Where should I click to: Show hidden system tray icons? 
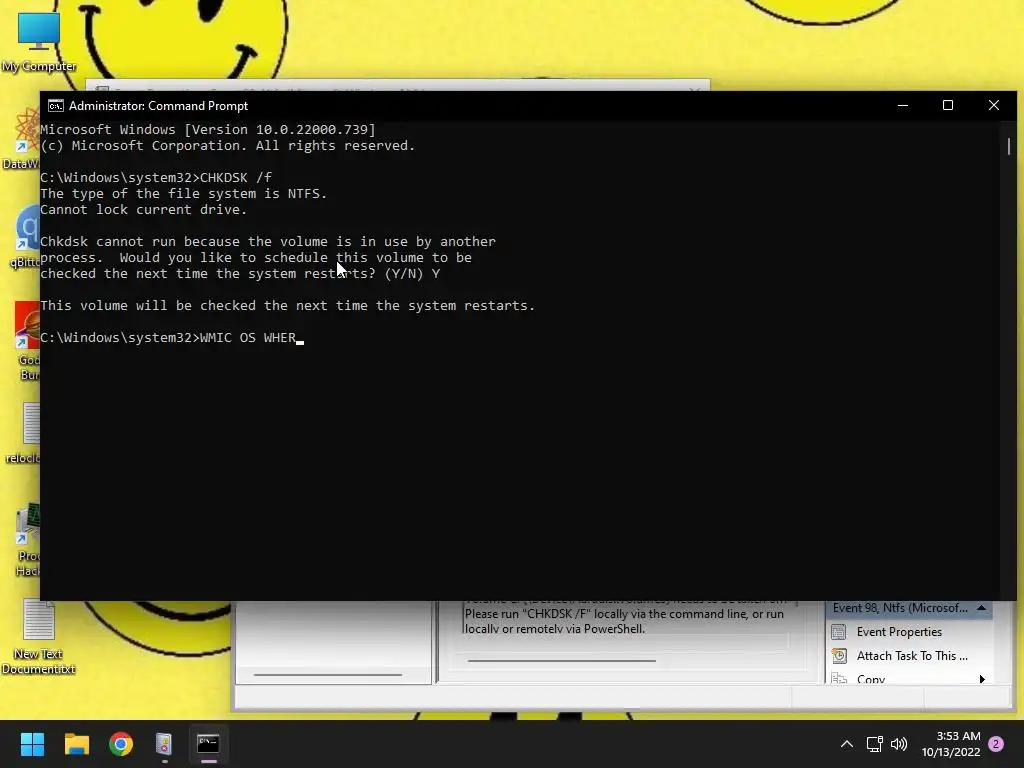pos(846,744)
